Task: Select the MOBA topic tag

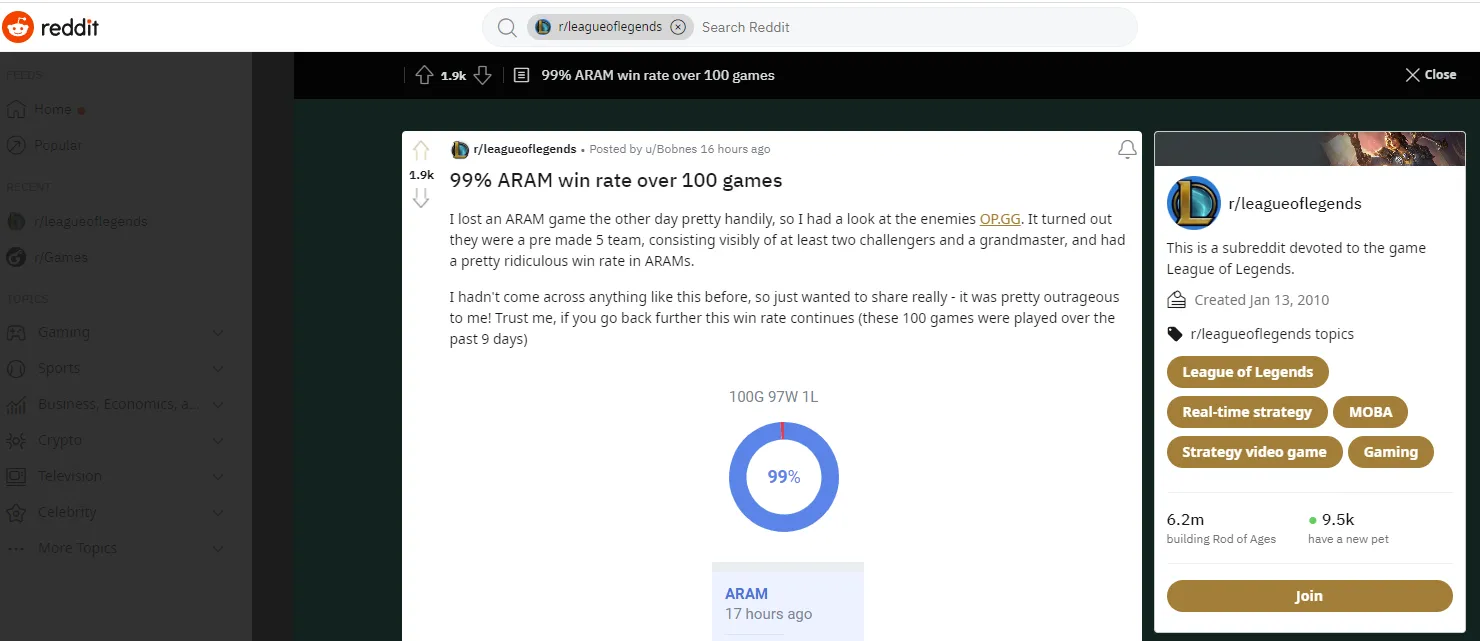Action: pyautogui.click(x=1370, y=412)
